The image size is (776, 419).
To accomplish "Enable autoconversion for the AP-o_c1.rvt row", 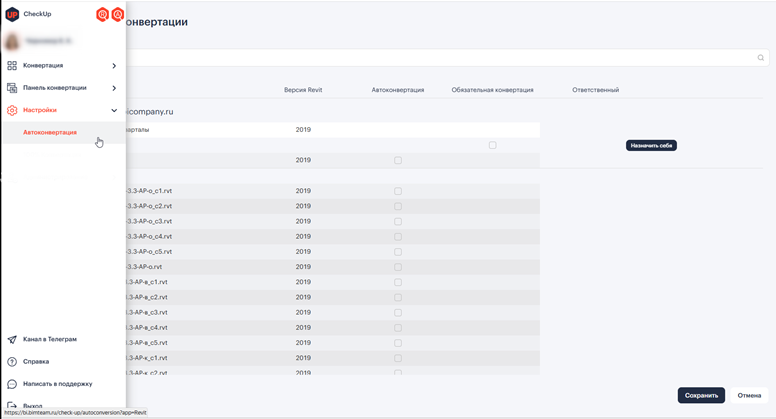I will tap(397, 191).
